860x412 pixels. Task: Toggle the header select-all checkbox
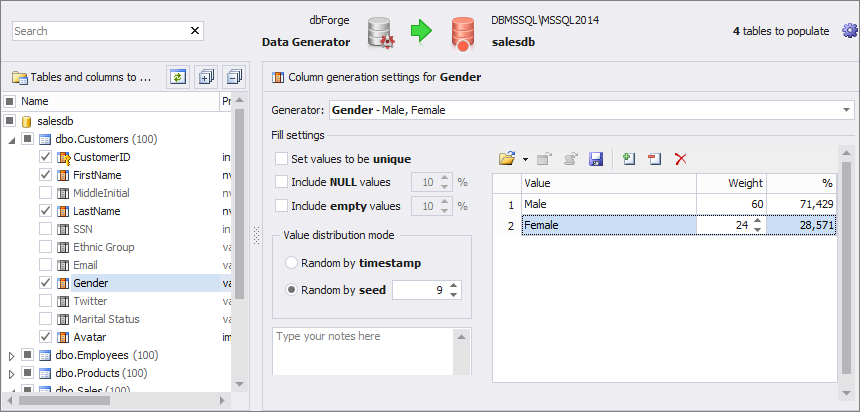tap(9, 101)
